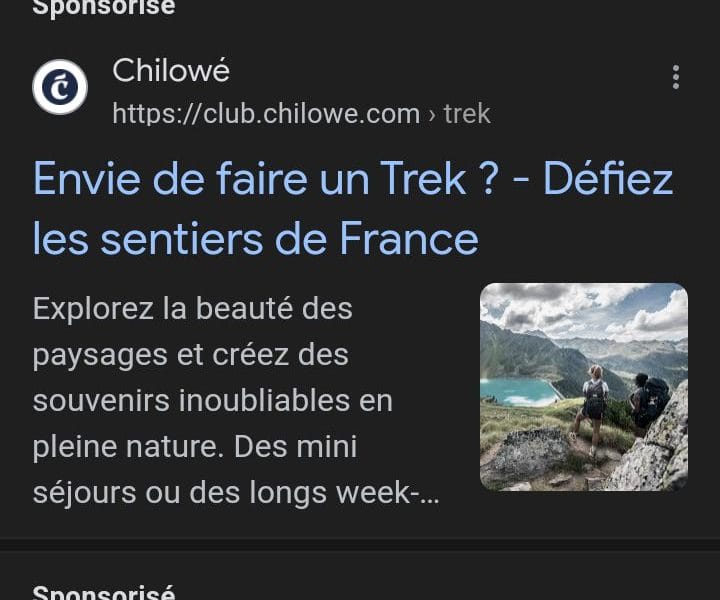Tap the dark divider between sponsored results

360,545
